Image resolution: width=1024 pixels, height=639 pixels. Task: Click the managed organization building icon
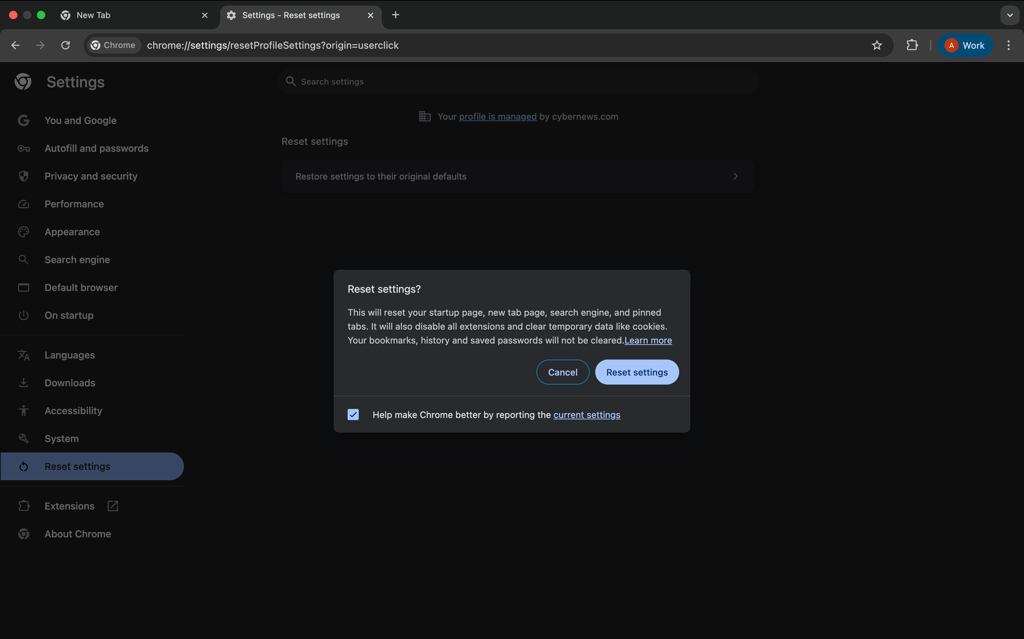click(x=424, y=116)
